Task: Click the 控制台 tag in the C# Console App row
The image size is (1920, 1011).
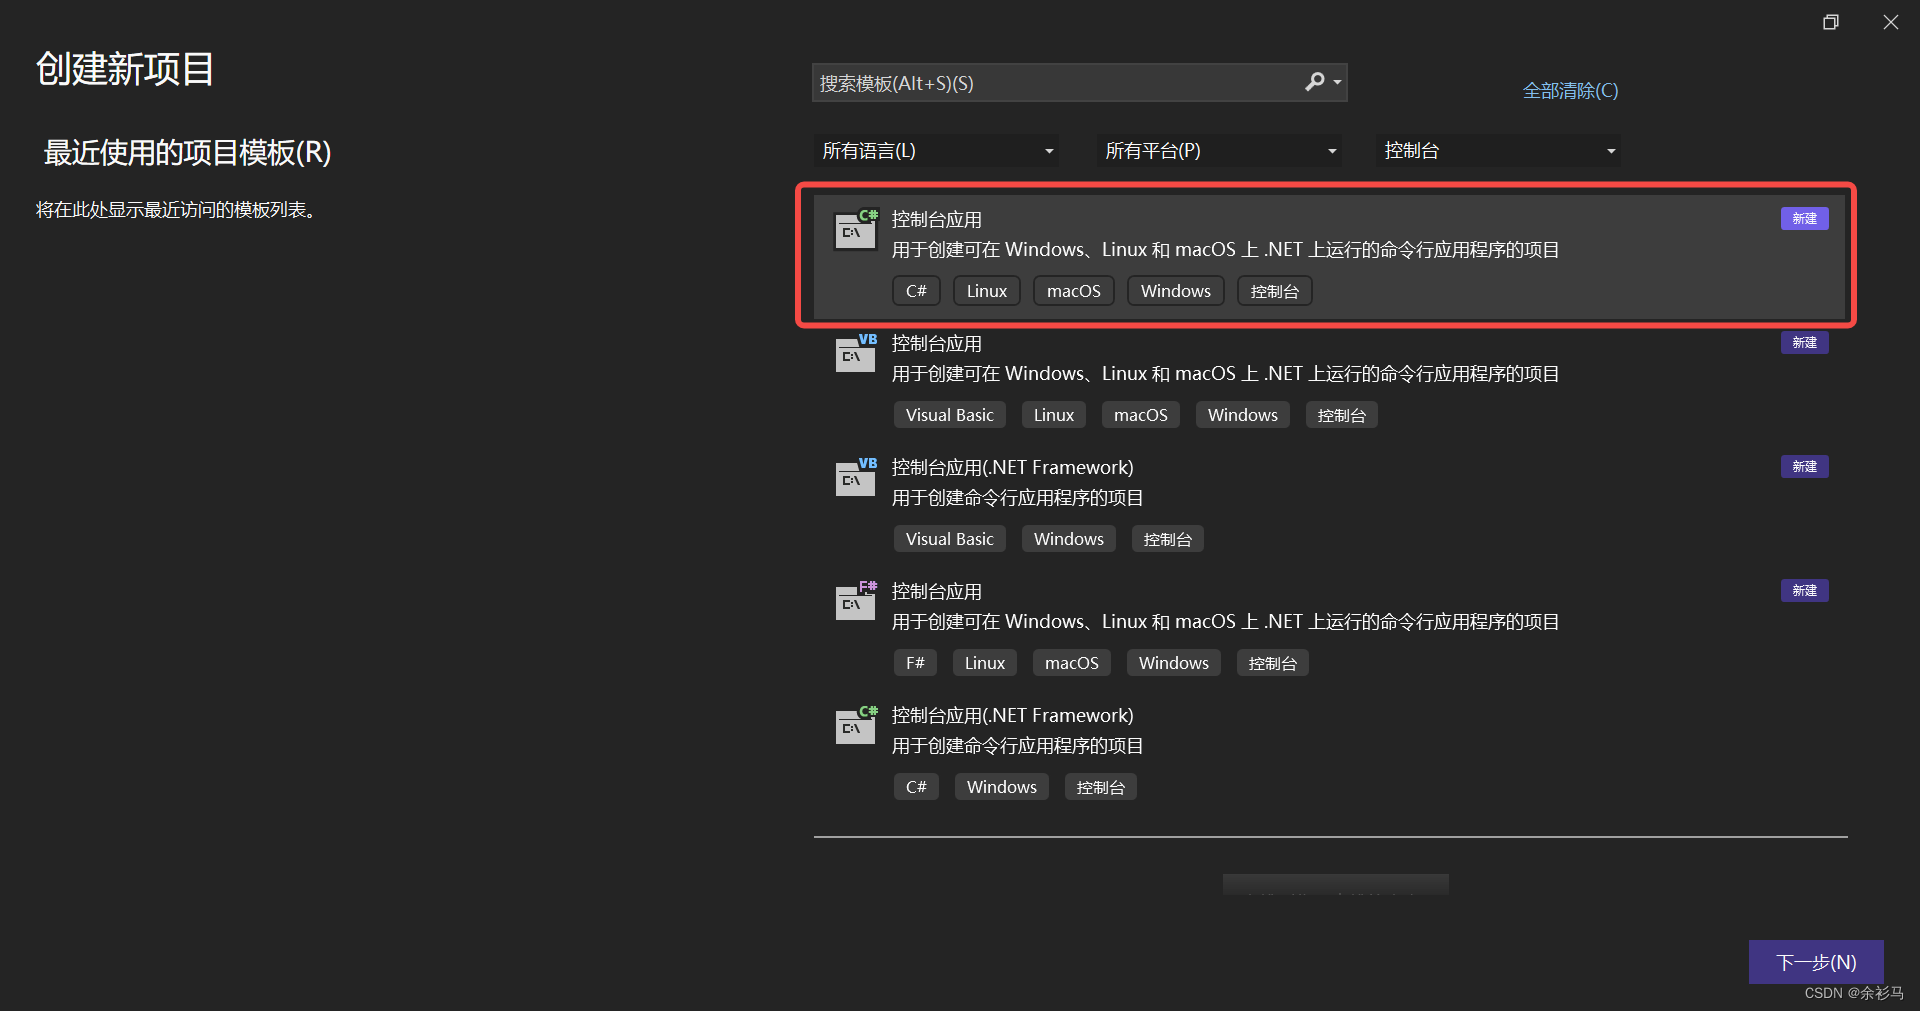Action: click(x=1275, y=291)
